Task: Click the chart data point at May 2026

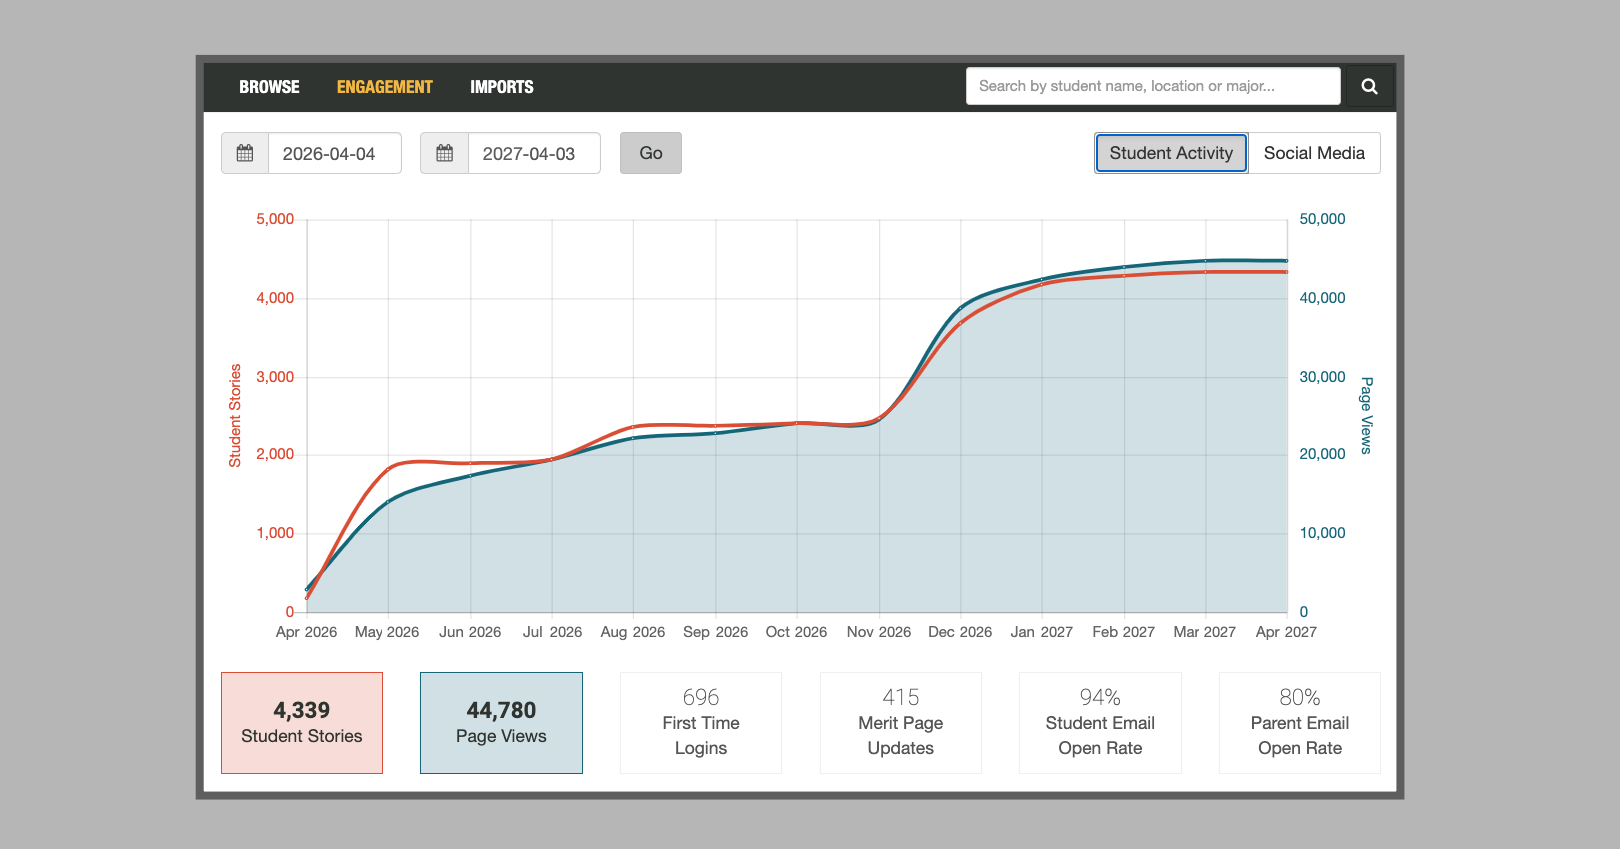Action: tap(389, 468)
